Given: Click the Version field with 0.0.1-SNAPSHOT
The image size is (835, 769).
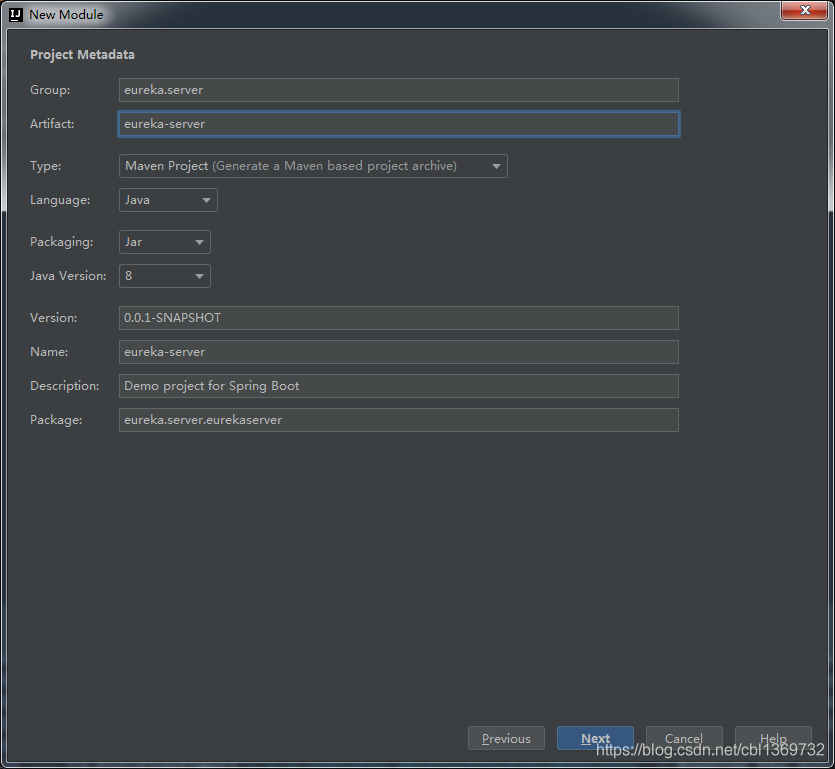Looking at the screenshot, I should [x=398, y=318].
